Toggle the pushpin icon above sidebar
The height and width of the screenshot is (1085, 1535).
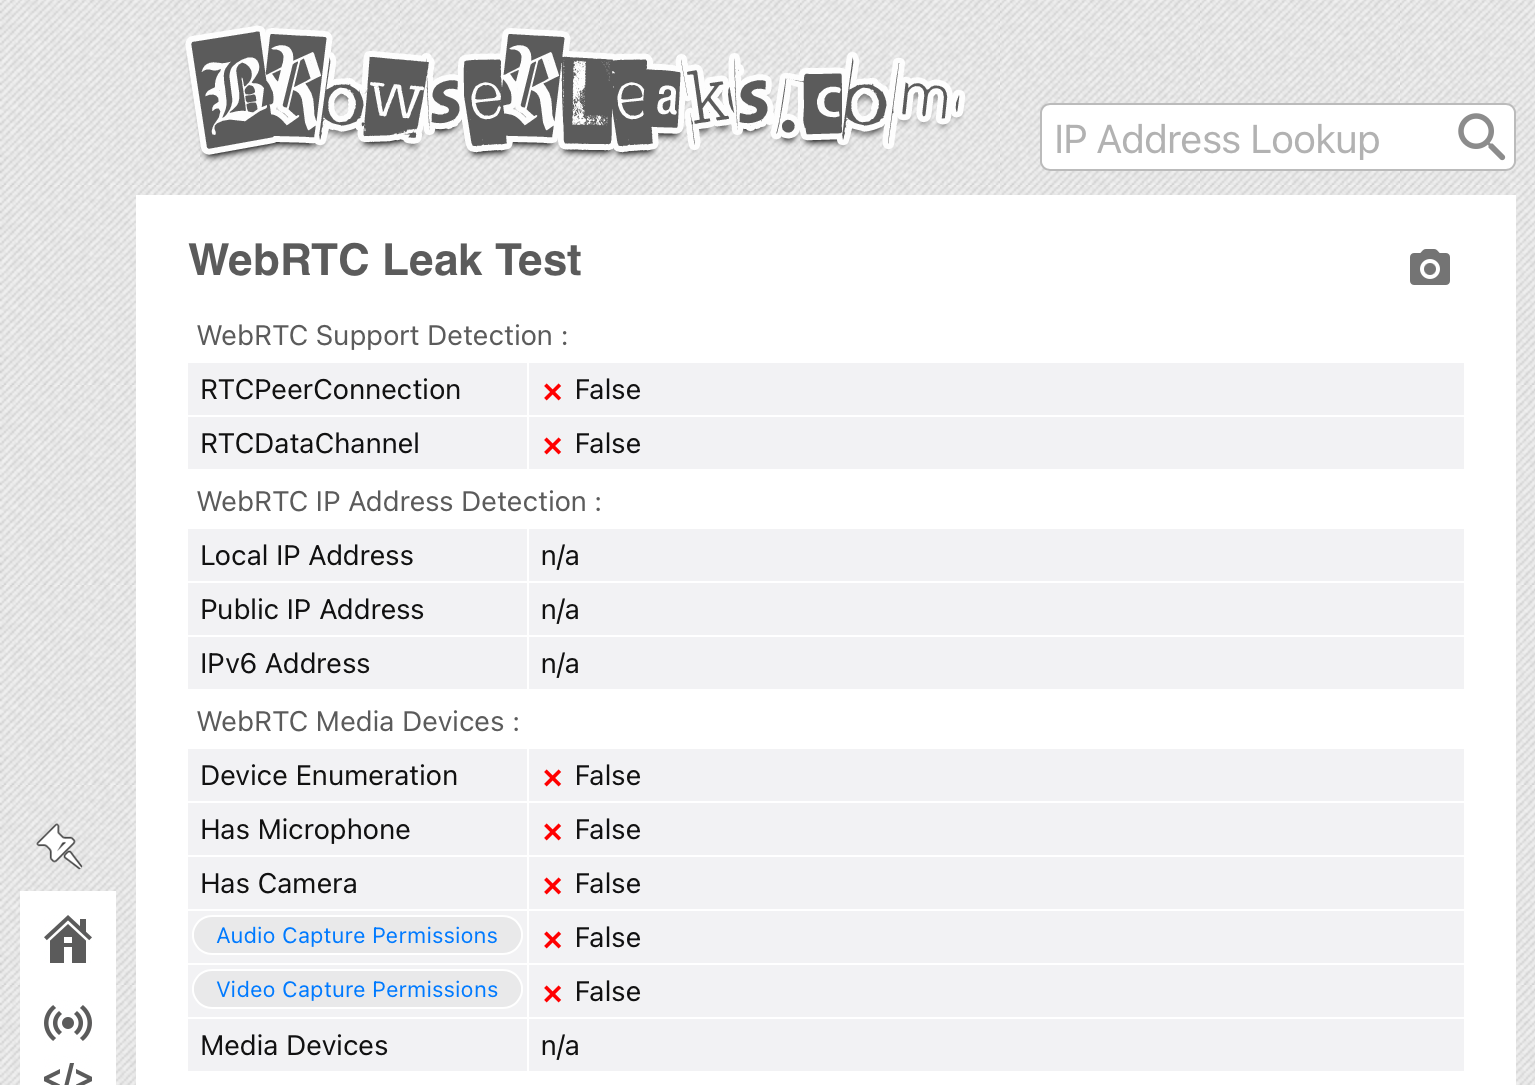click(x=59, y=846)
